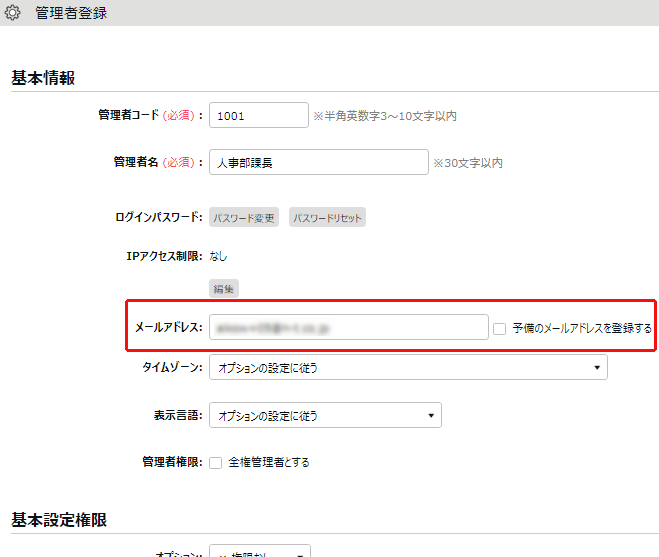Click the 管理者名 input field
The height and width of the screenshot is (557, 659).
click(x=319, y=162)
